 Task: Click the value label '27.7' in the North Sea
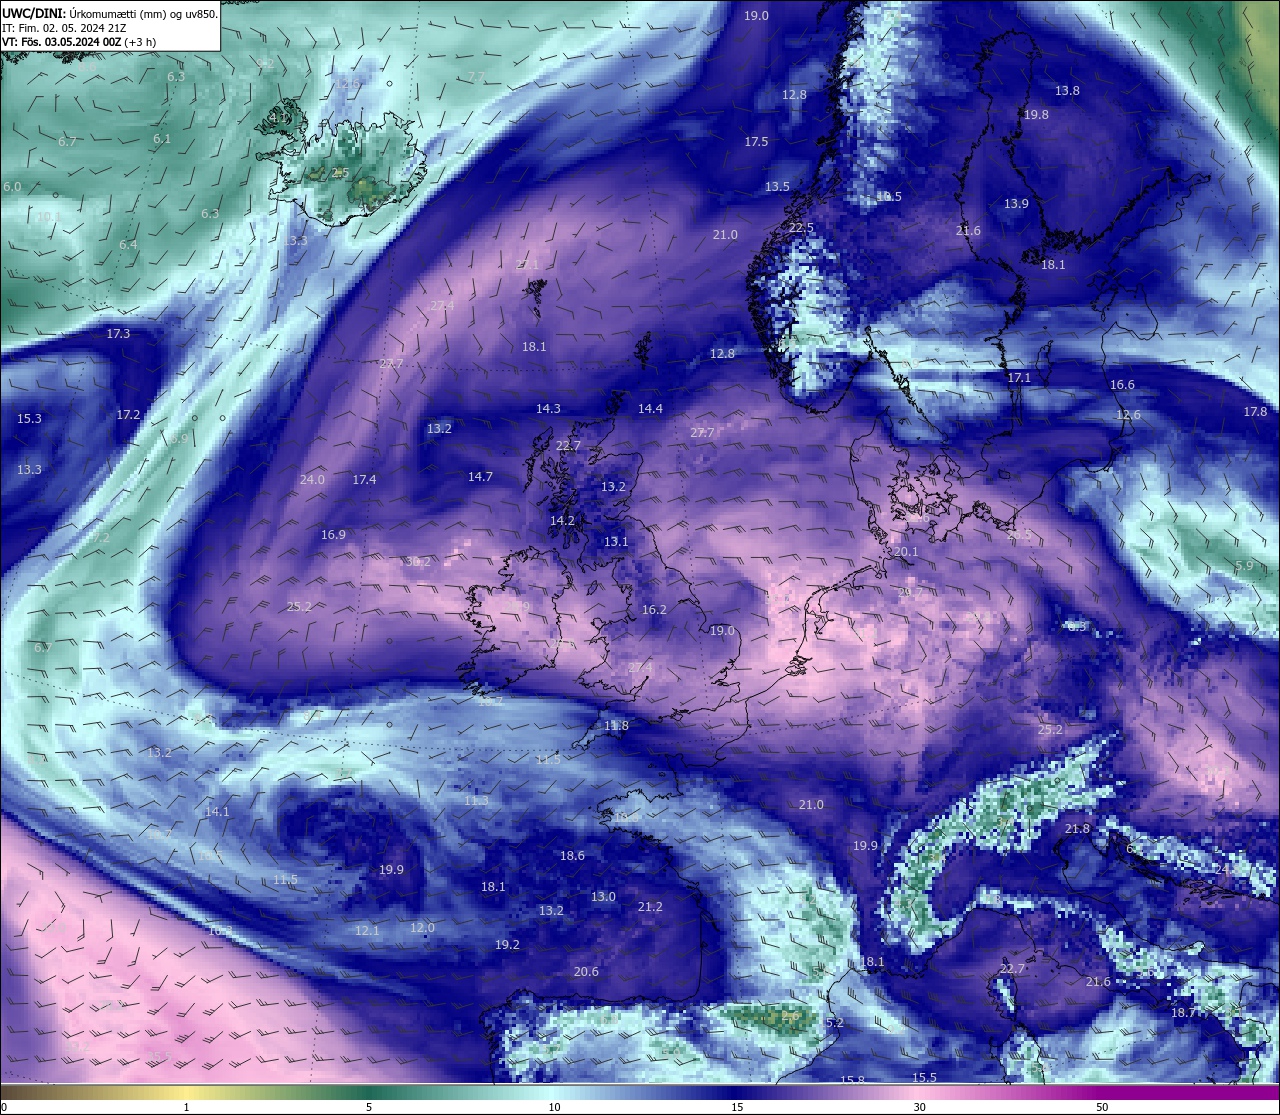(702, 433)
